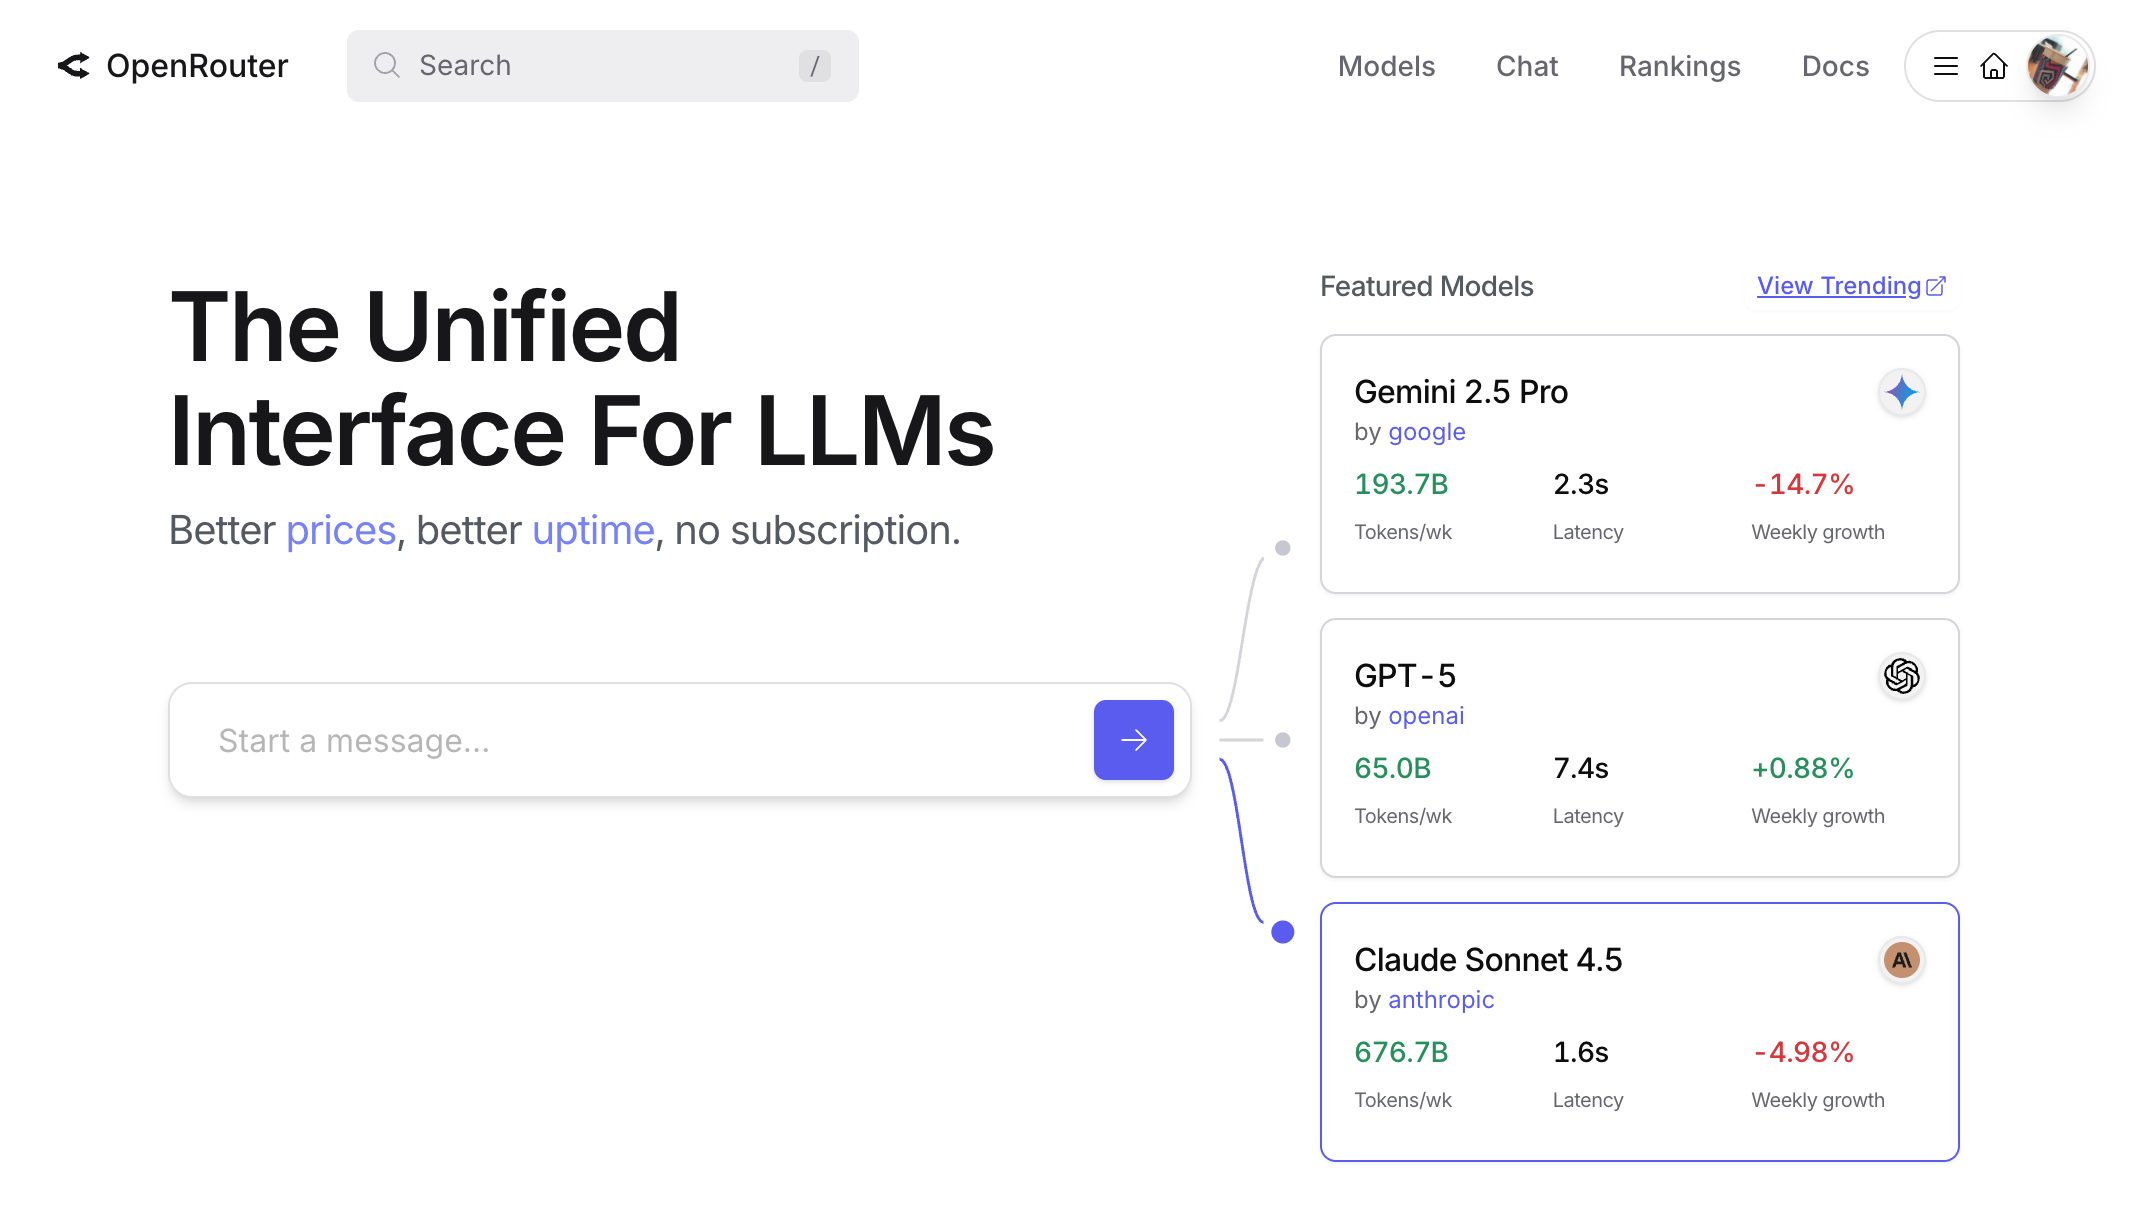Viewport: 2136px width, 1230px height.
Task: Click the magnifying glass search icon
Action: tap(386, 66)
